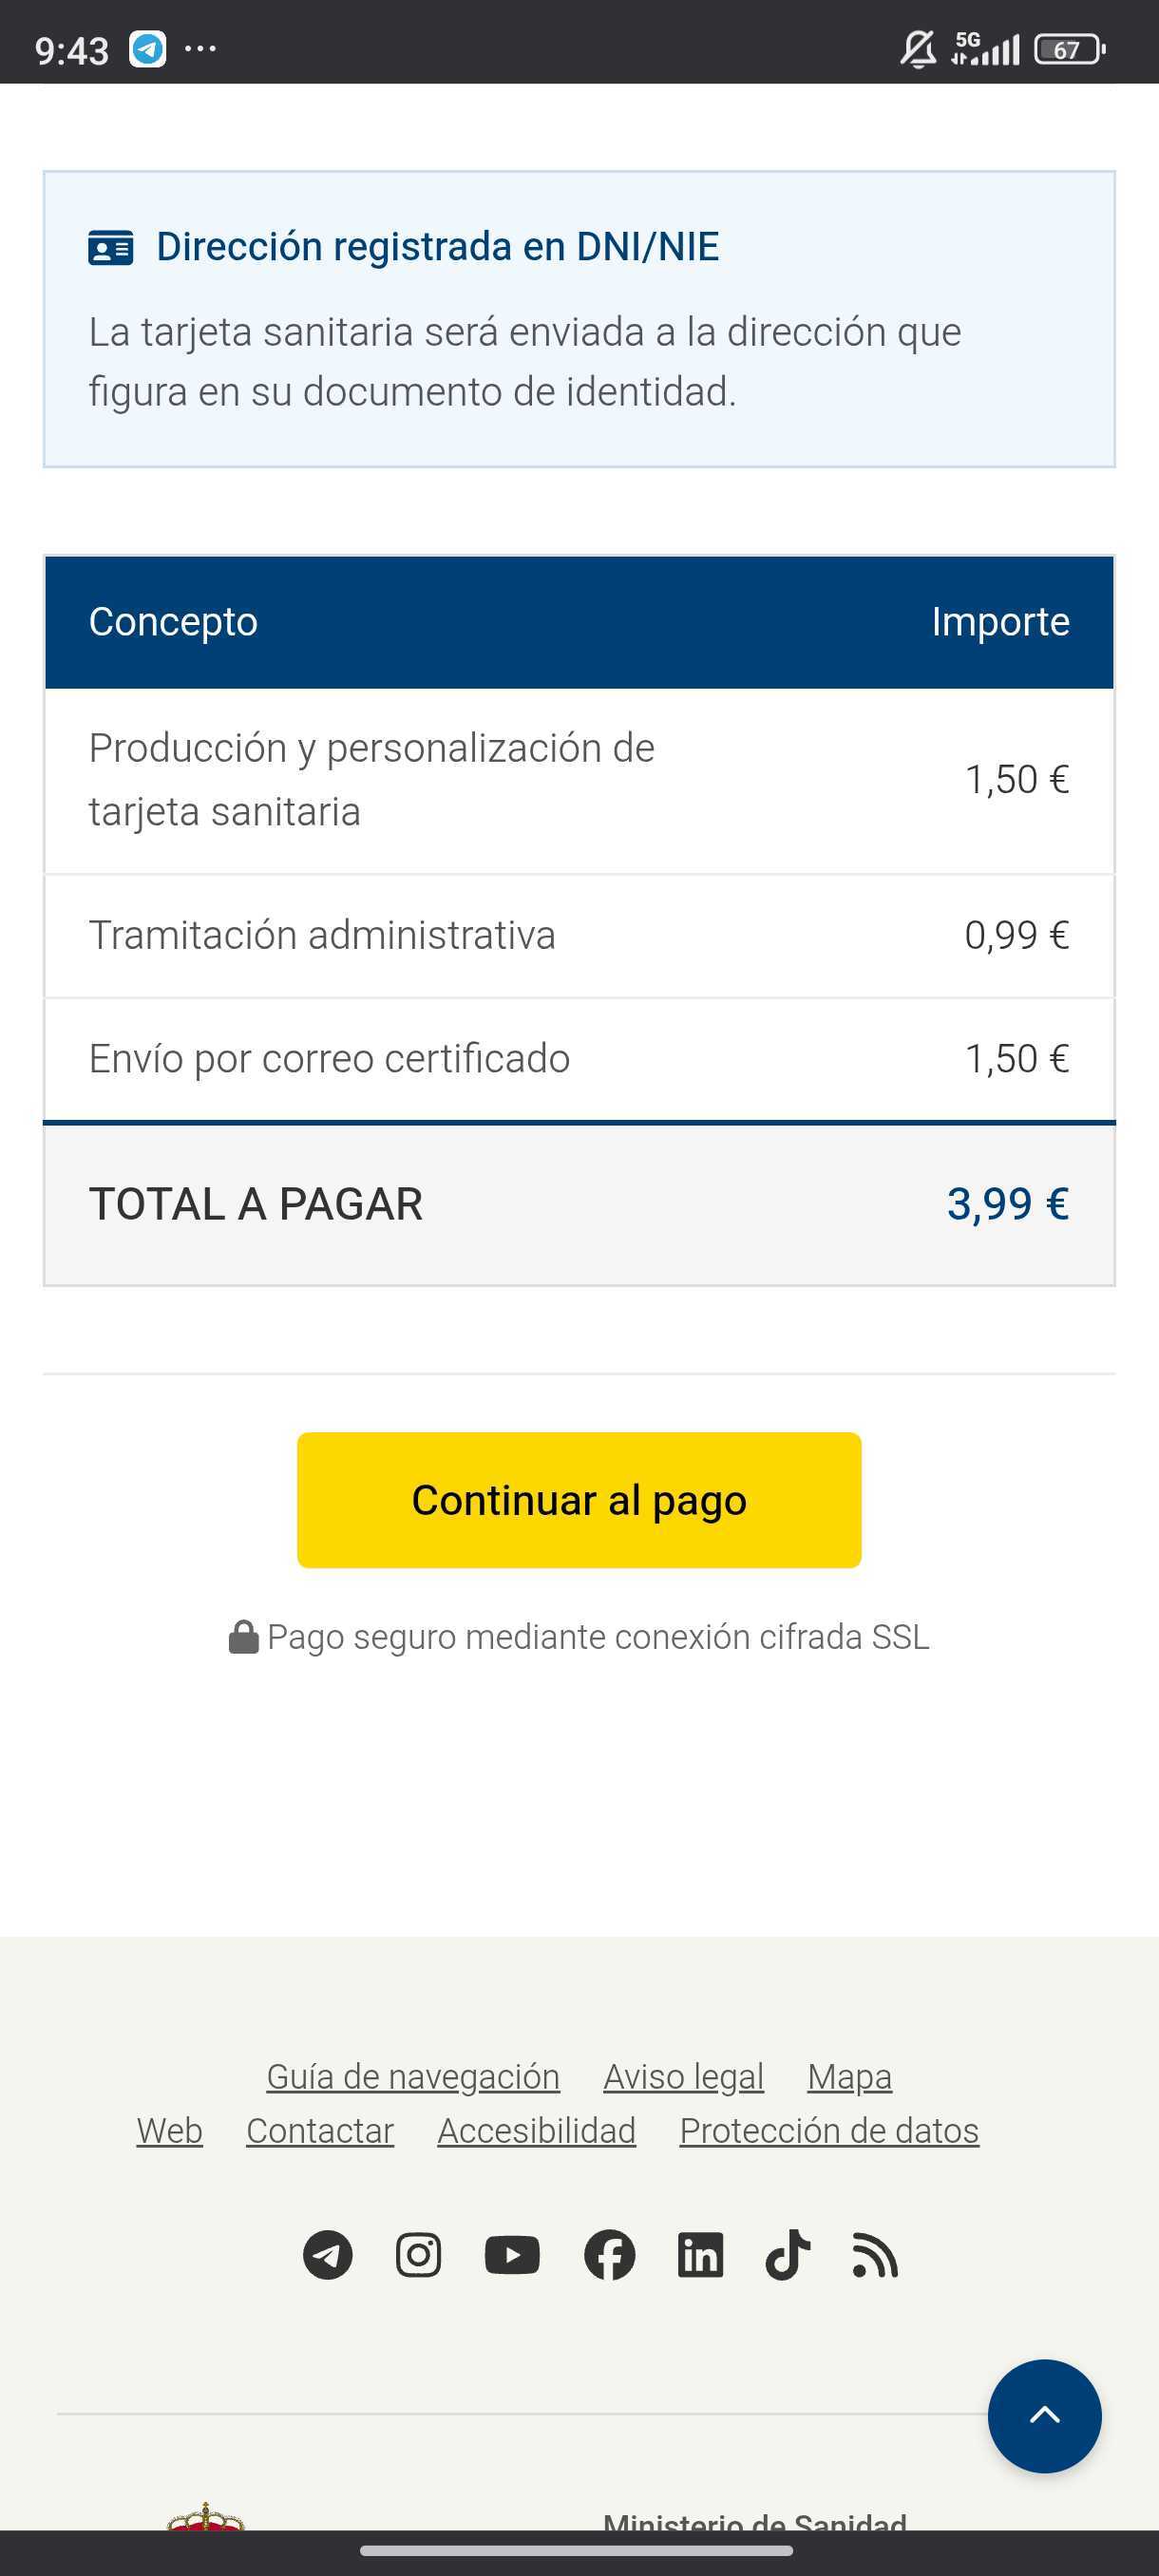Open the Guía de navegación link
The width and height of the screenshot is (1159, 2576).
click(413, 2077)
